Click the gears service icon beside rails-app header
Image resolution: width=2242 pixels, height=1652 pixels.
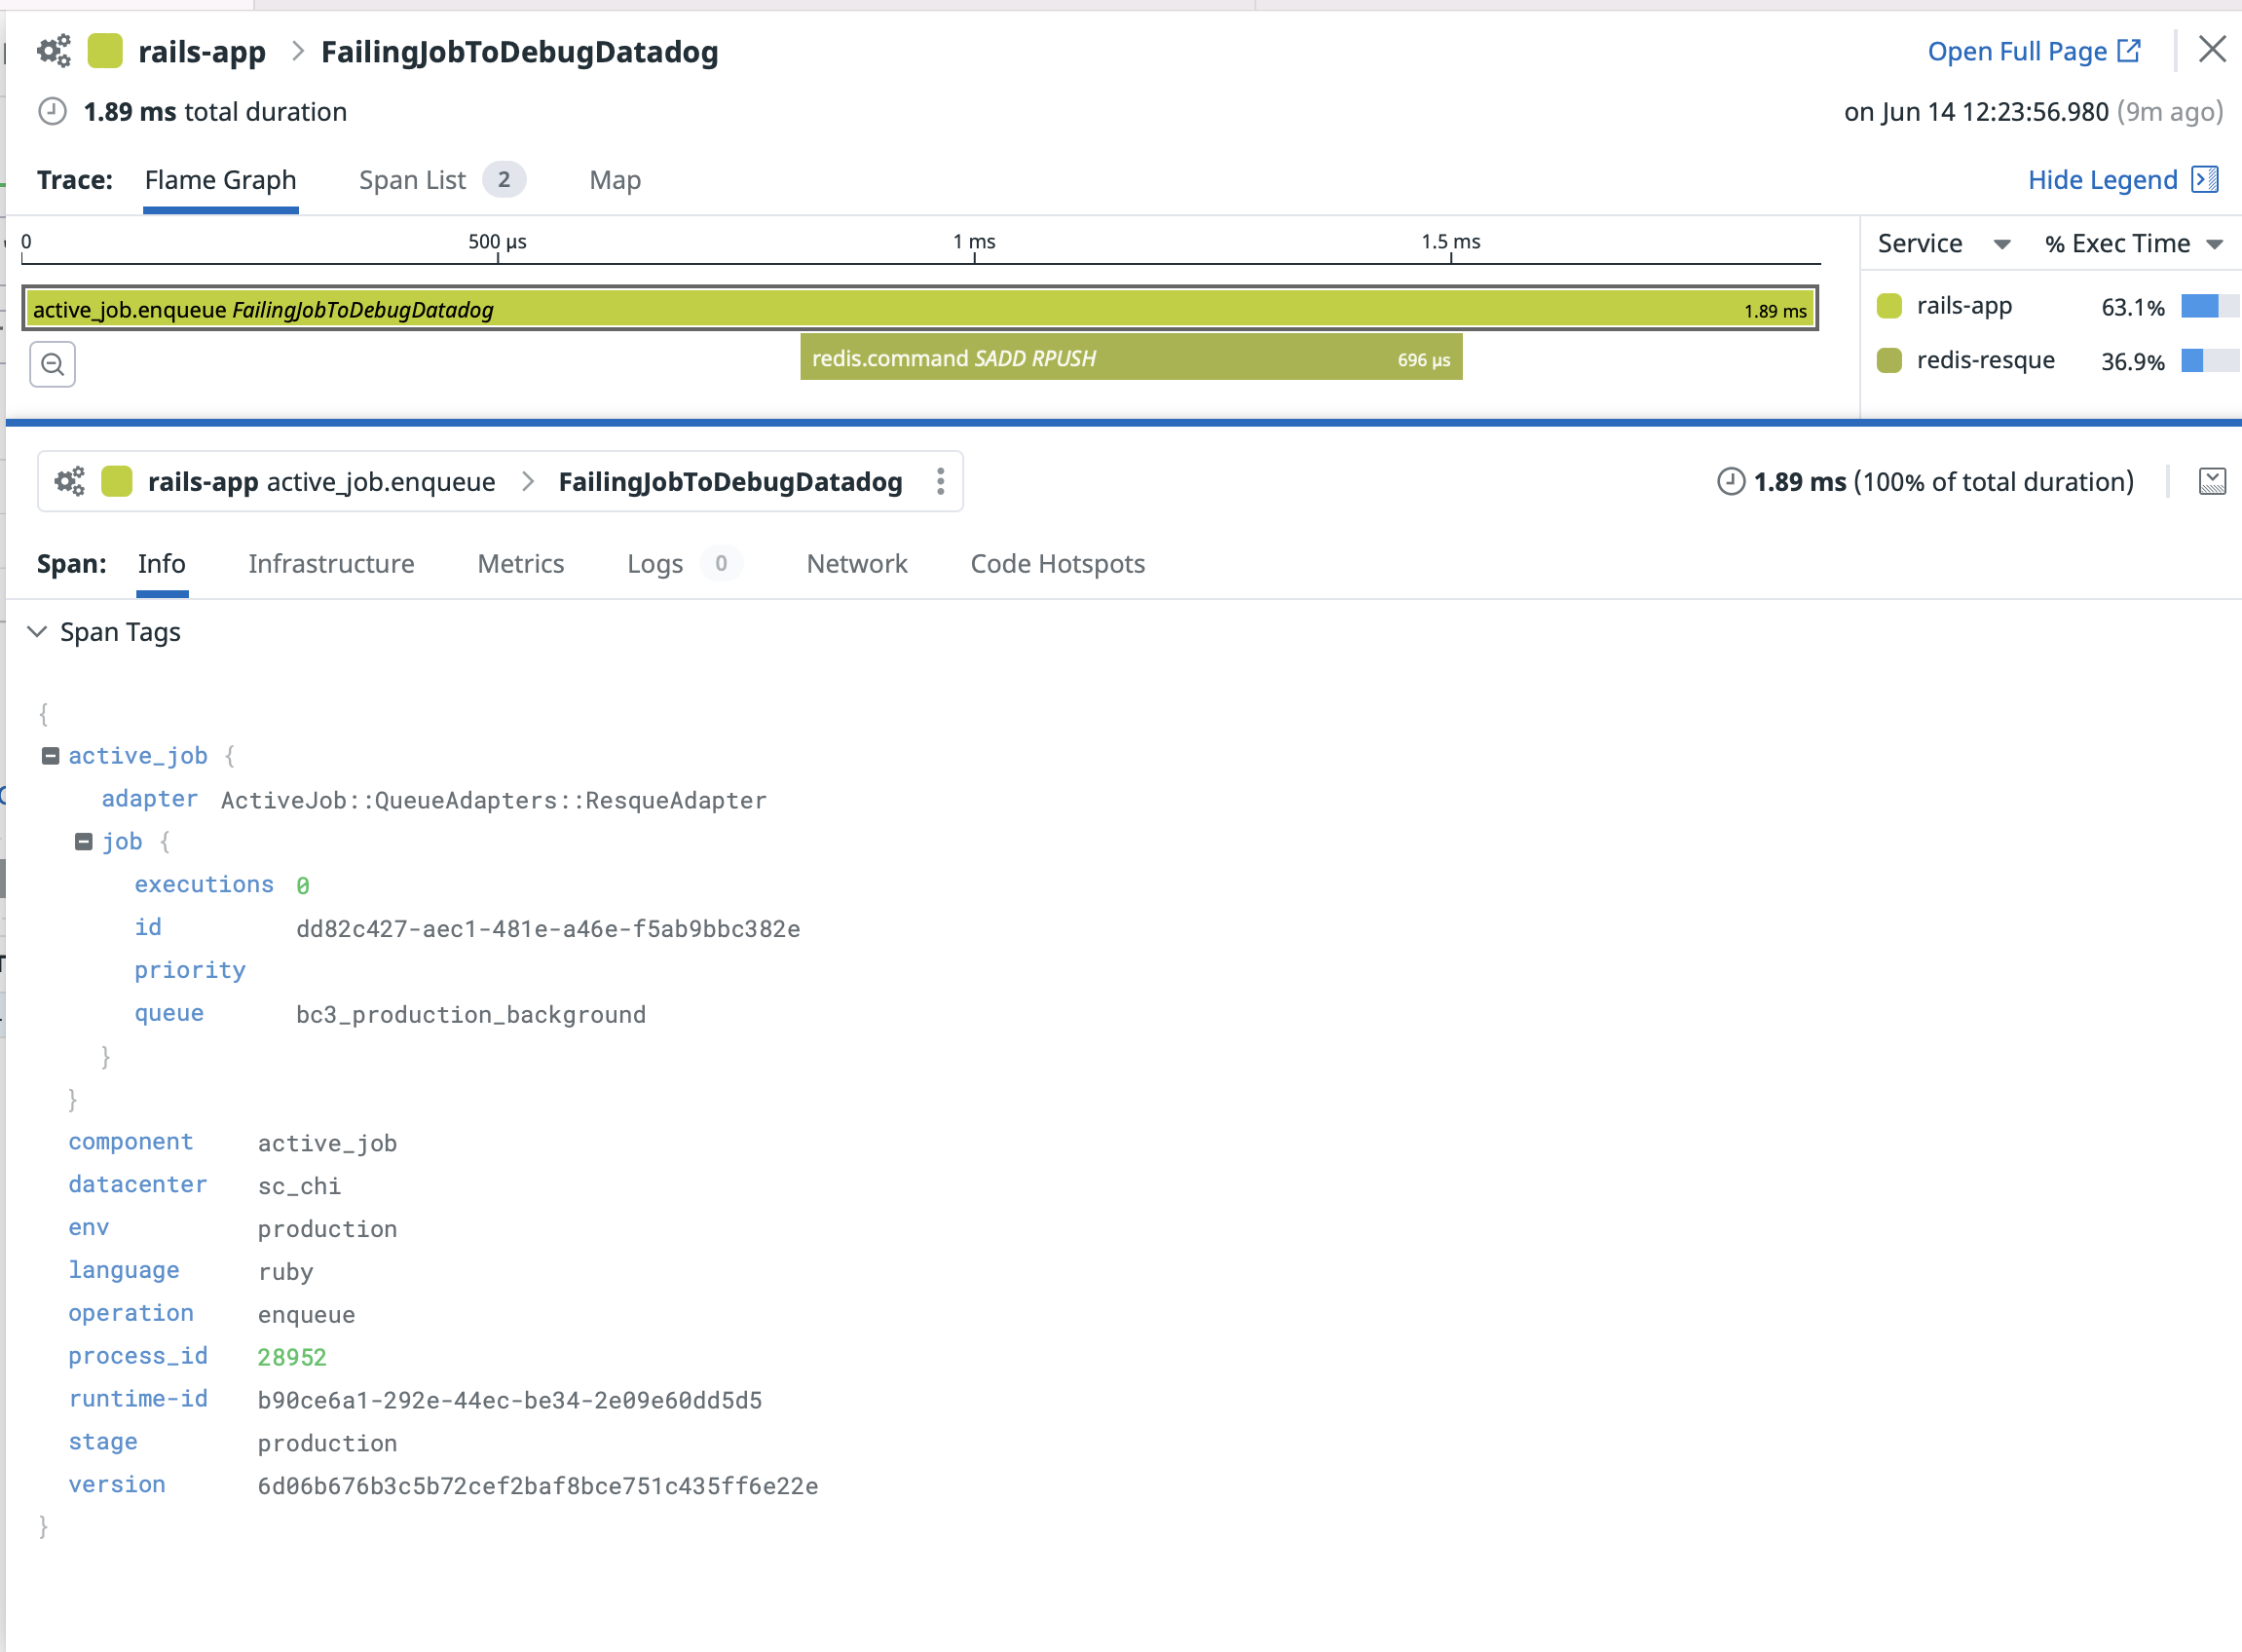pyautogui.click(x=54, y=51)
